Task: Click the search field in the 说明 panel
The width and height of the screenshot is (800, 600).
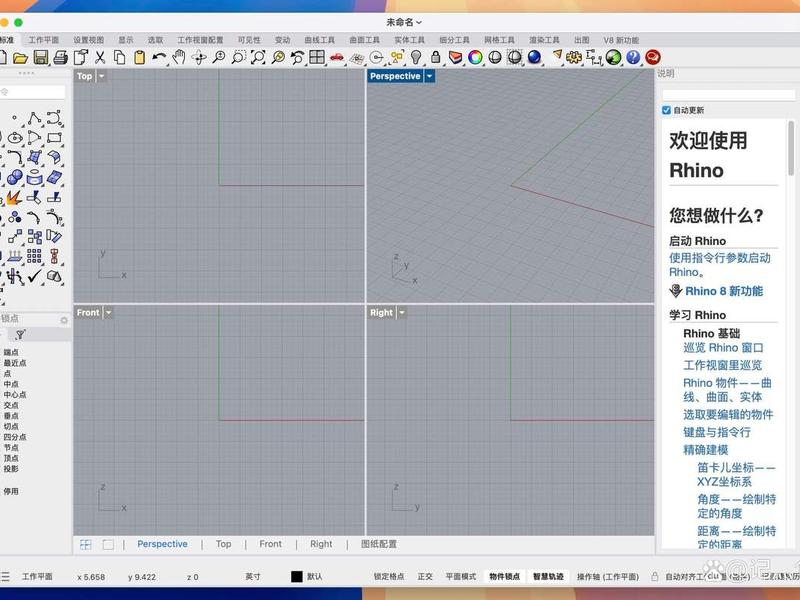Action: [x=728, y=95]
